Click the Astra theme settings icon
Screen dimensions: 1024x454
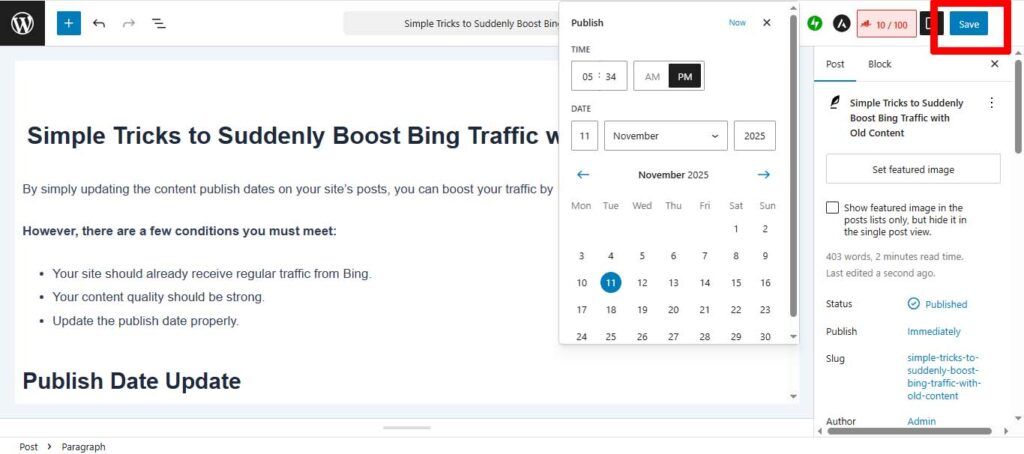point(843,23)
